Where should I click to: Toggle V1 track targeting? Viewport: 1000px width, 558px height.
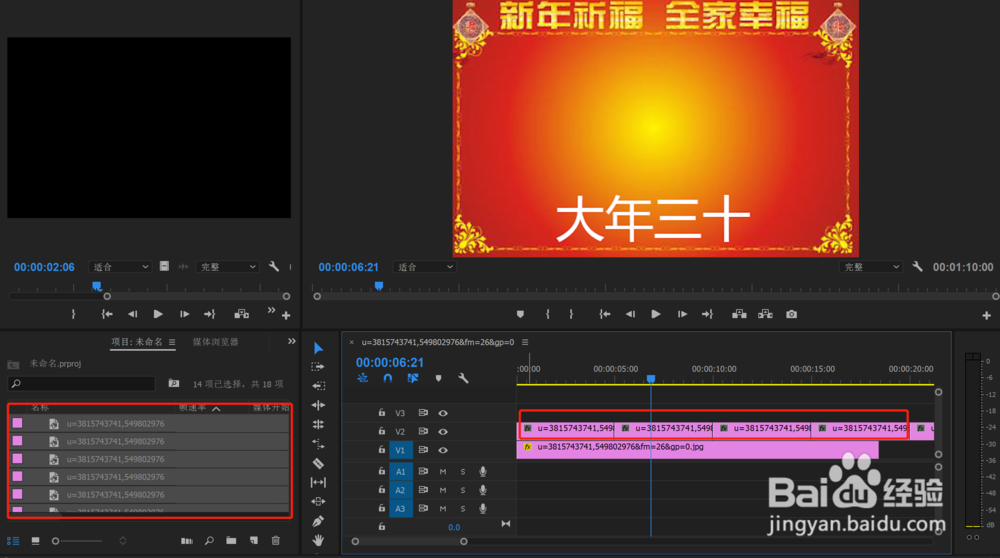(x=401, y=450)
